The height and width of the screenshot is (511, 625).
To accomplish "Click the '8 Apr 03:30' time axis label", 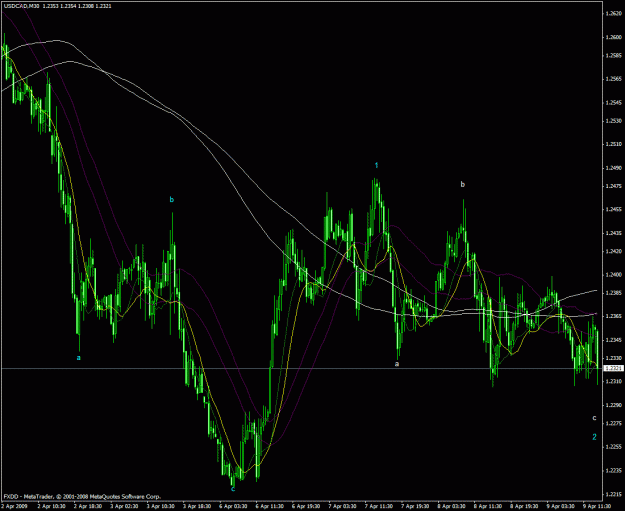I will pyautogui.click(x=452, y=506).
